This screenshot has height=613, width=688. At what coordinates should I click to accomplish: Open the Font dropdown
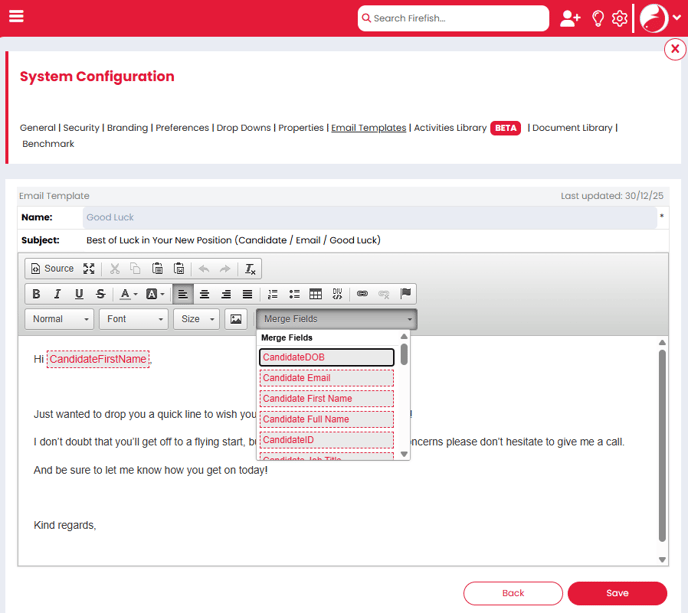[134, 319]
